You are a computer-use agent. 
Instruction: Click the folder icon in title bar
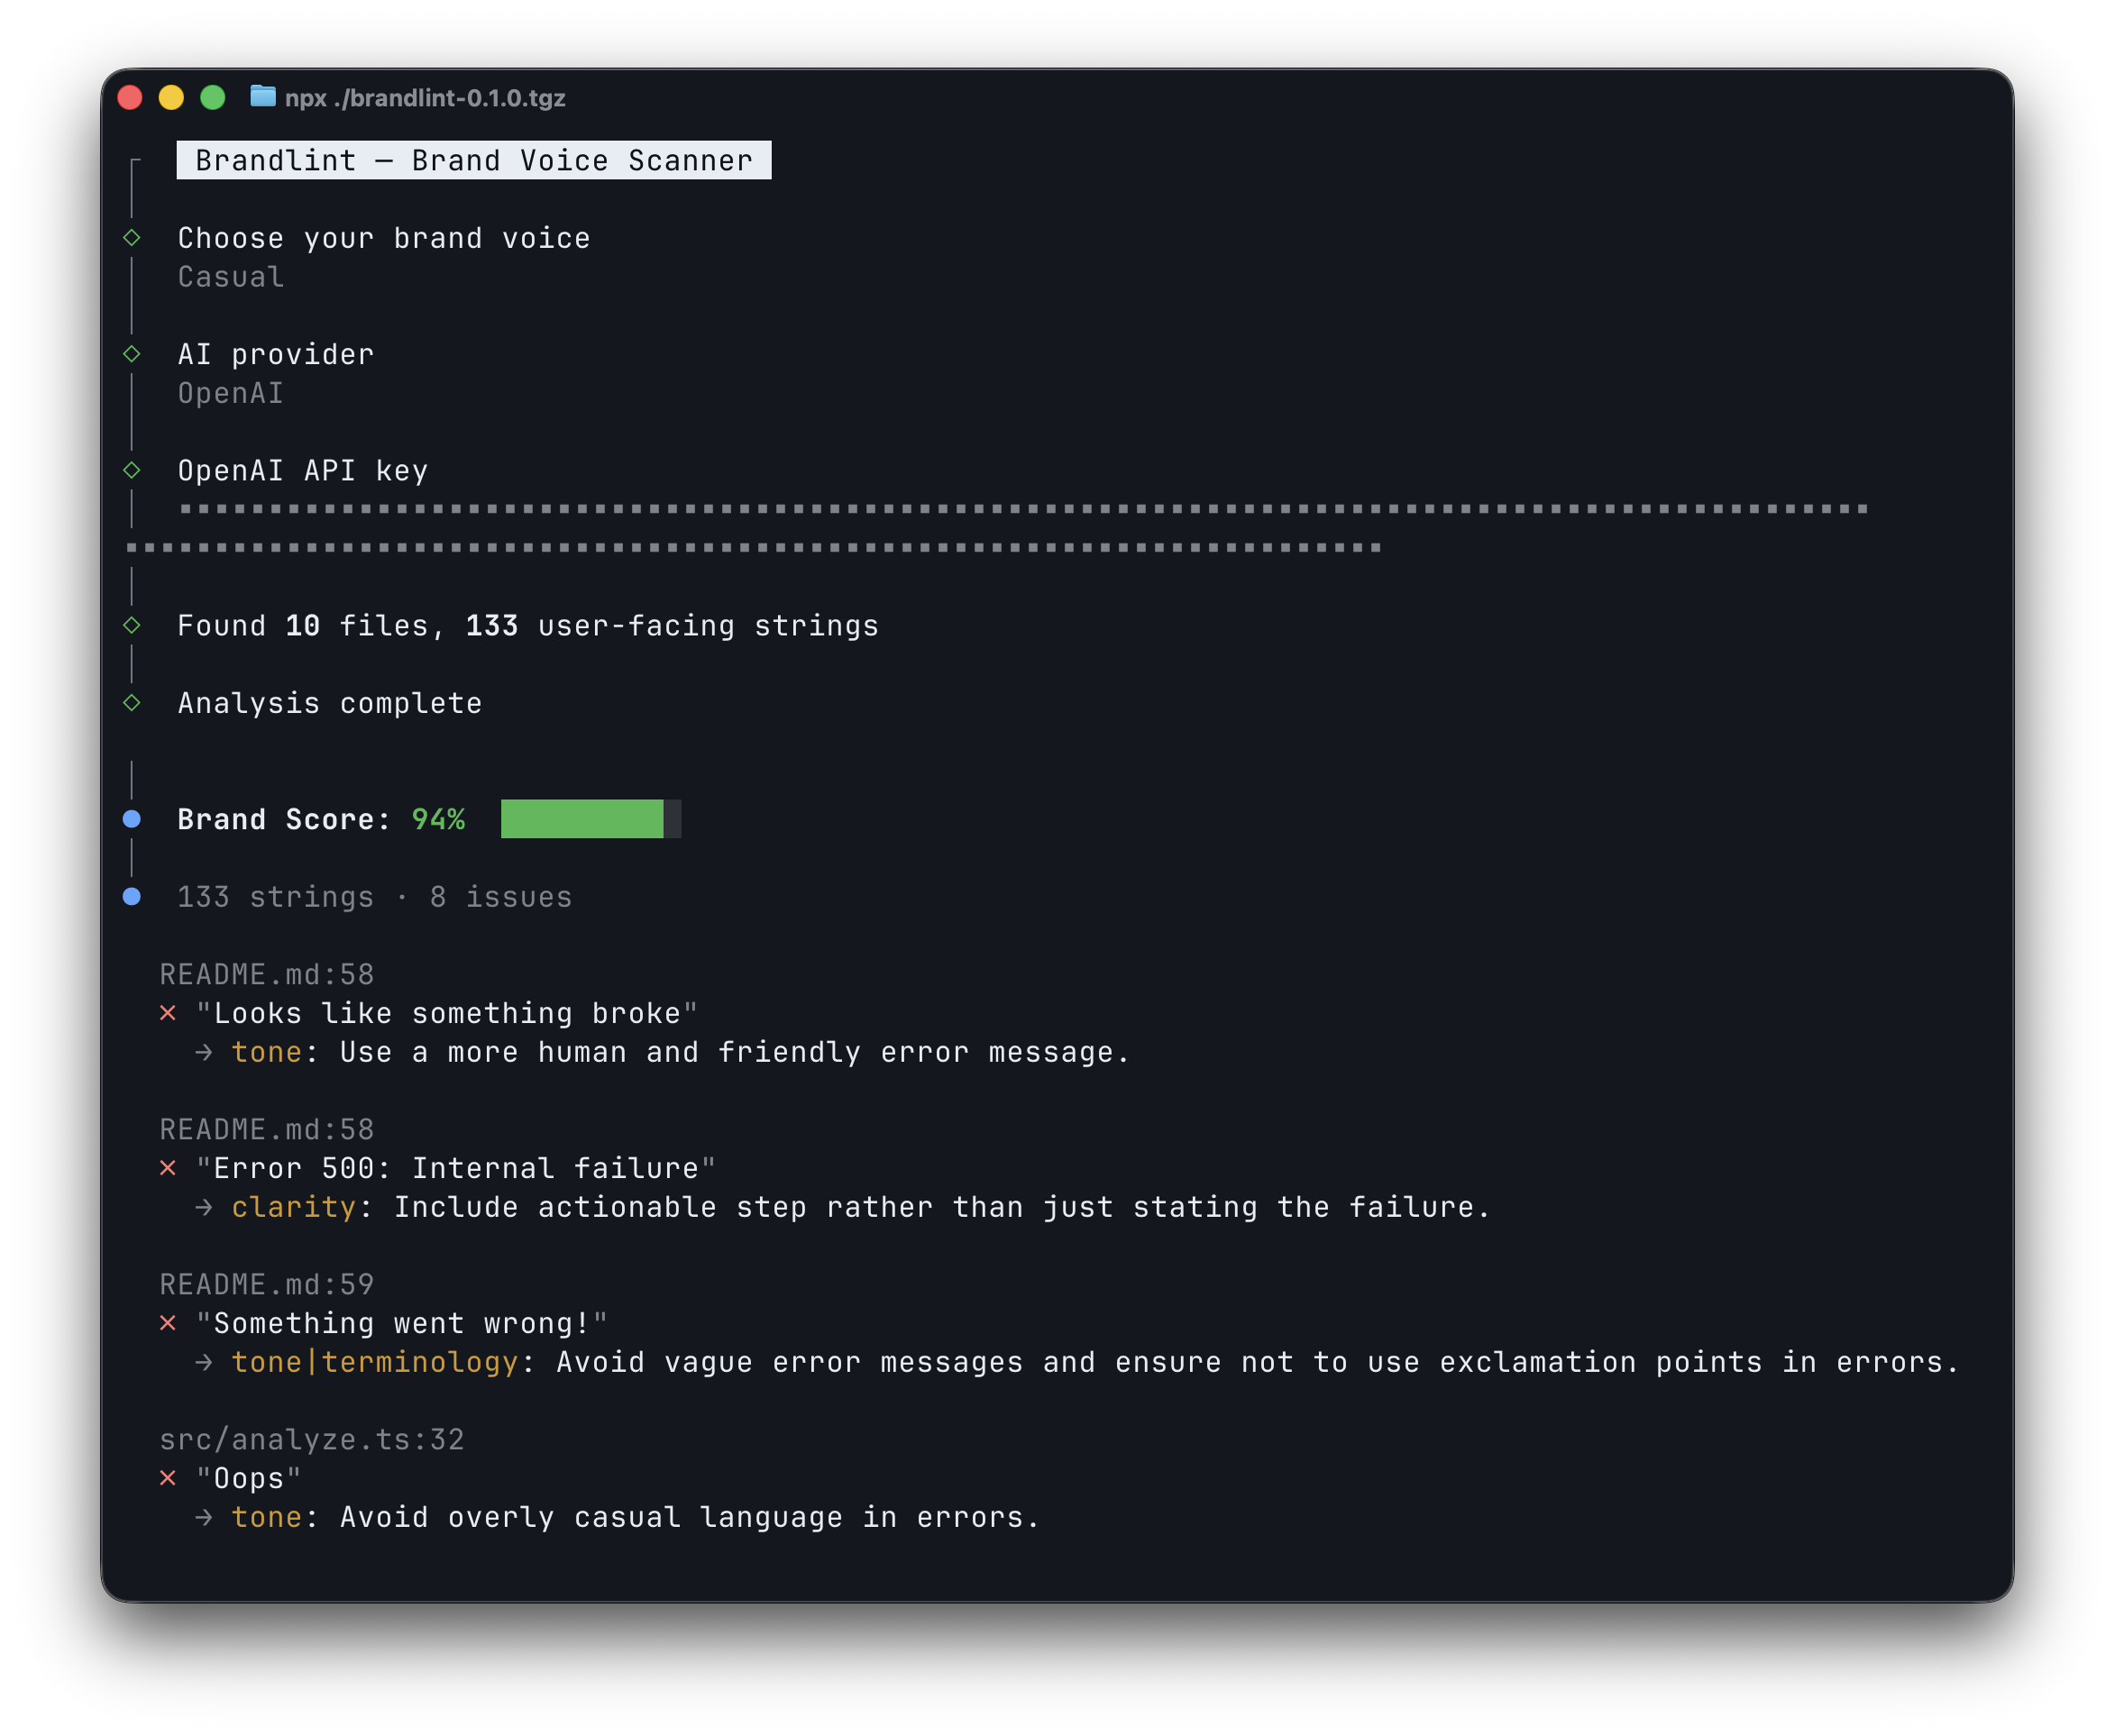click(262, 97)
